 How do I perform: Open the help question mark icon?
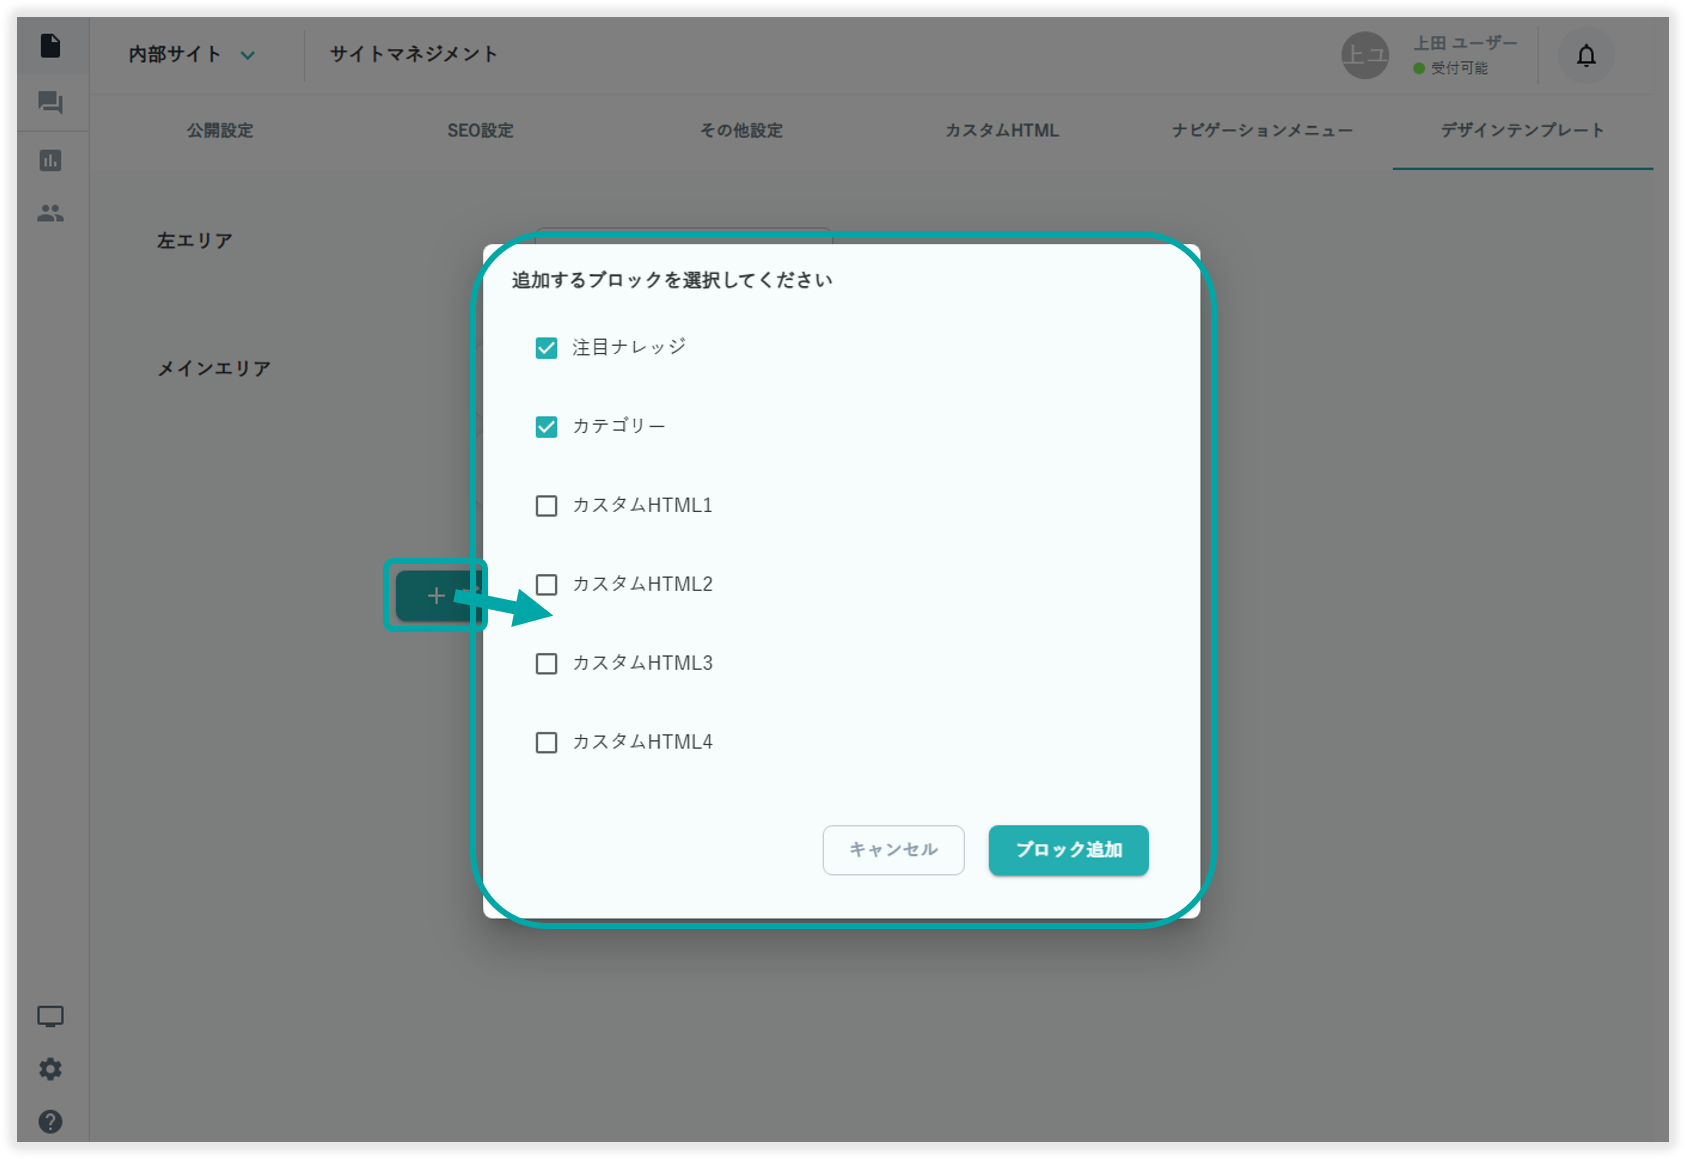50,1122
